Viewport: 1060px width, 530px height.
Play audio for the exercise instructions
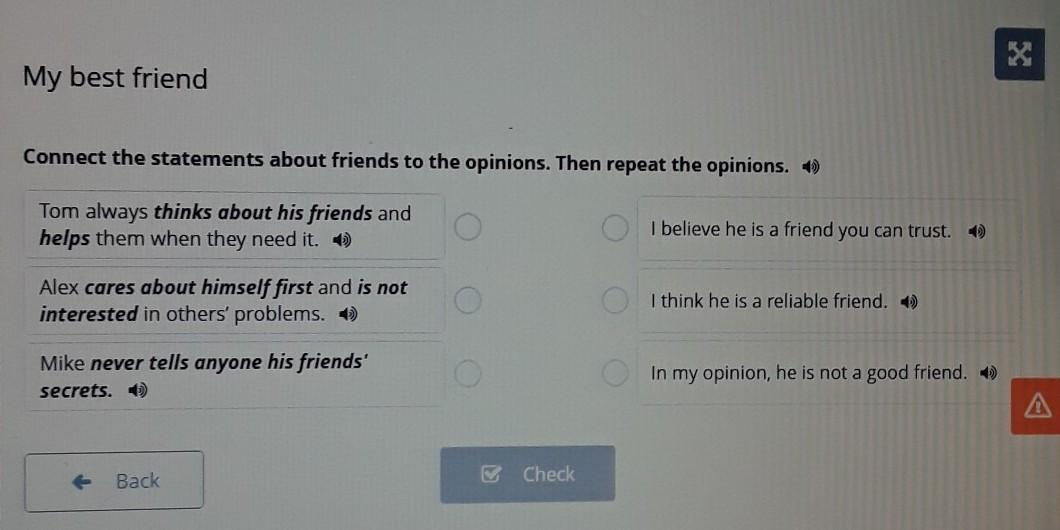point(812,166)
